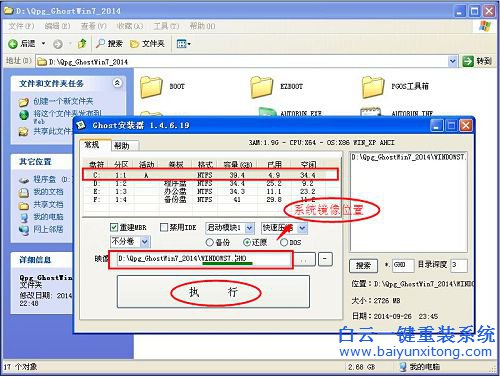
Task: Click the large Execute button
Action: pyautogui.click(x=213, y=292)
